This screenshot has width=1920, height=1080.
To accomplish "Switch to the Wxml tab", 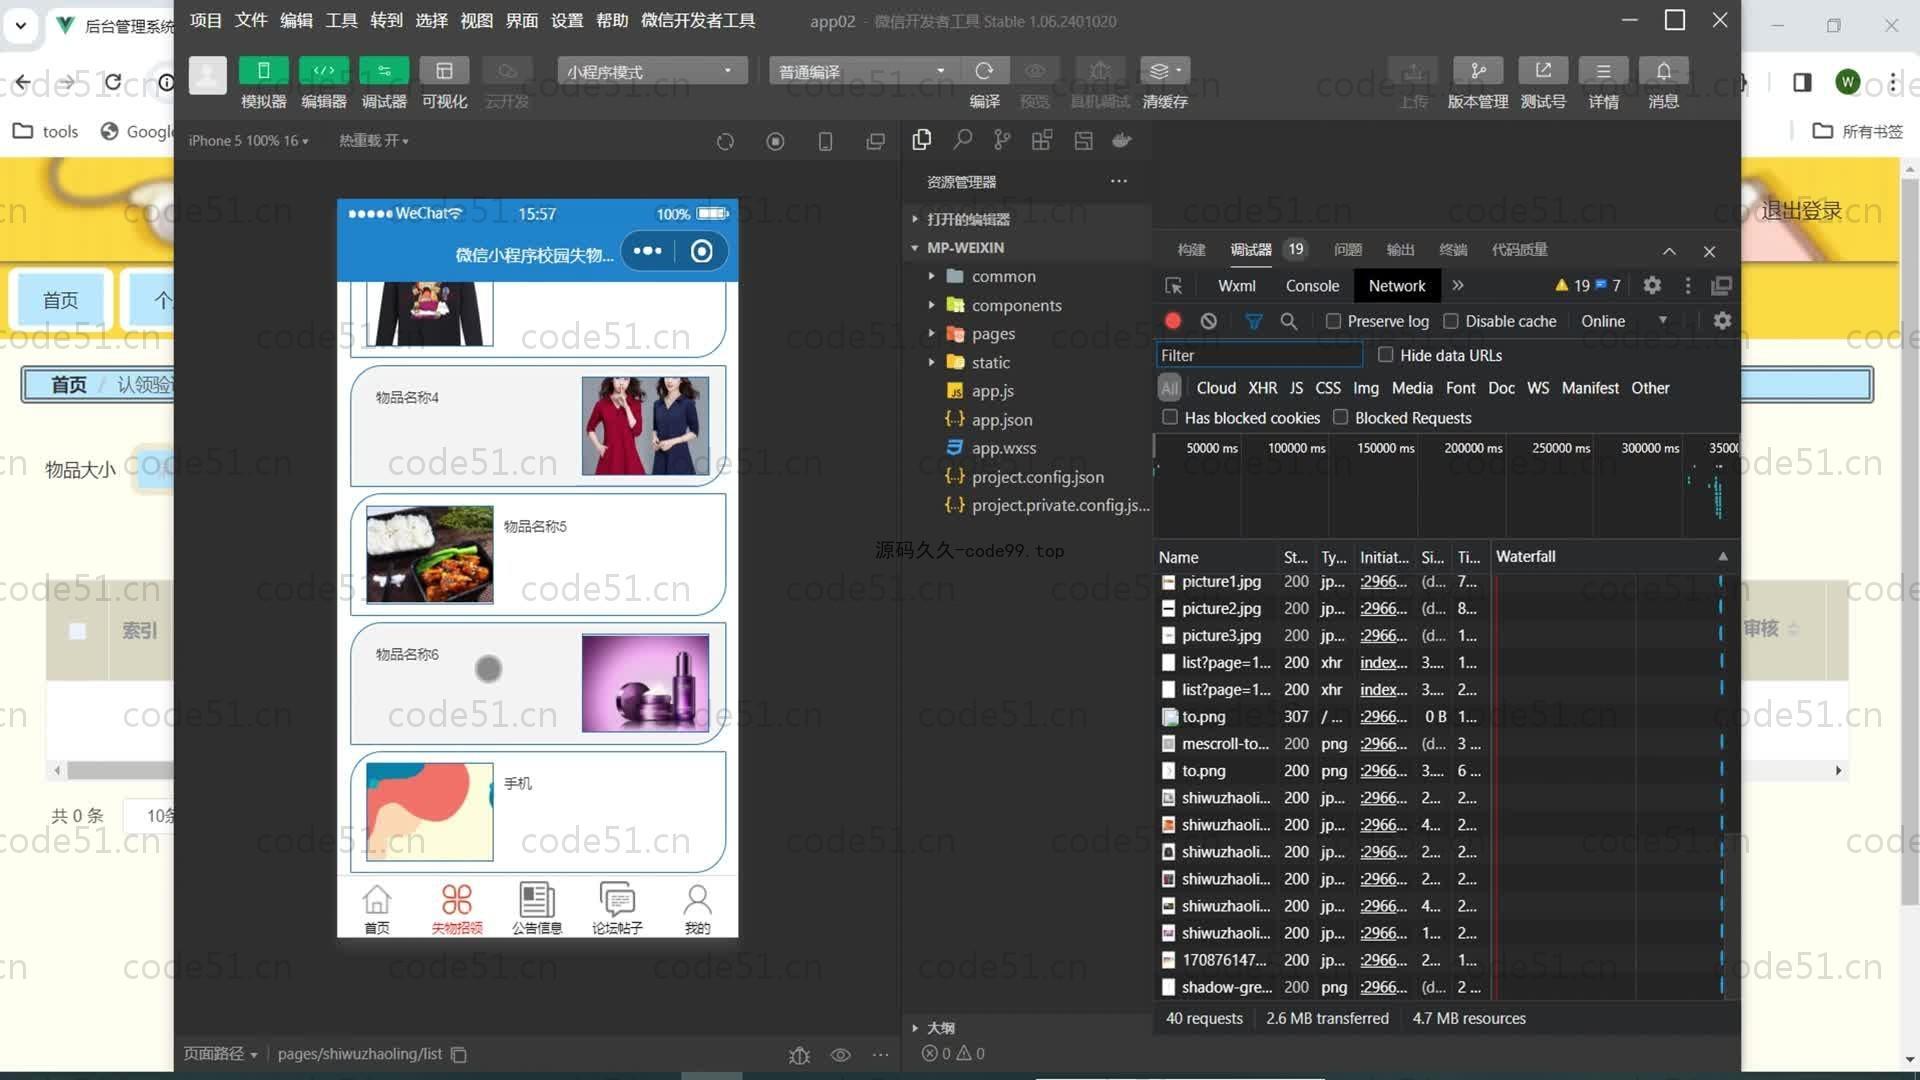I will click(1236, 286).
